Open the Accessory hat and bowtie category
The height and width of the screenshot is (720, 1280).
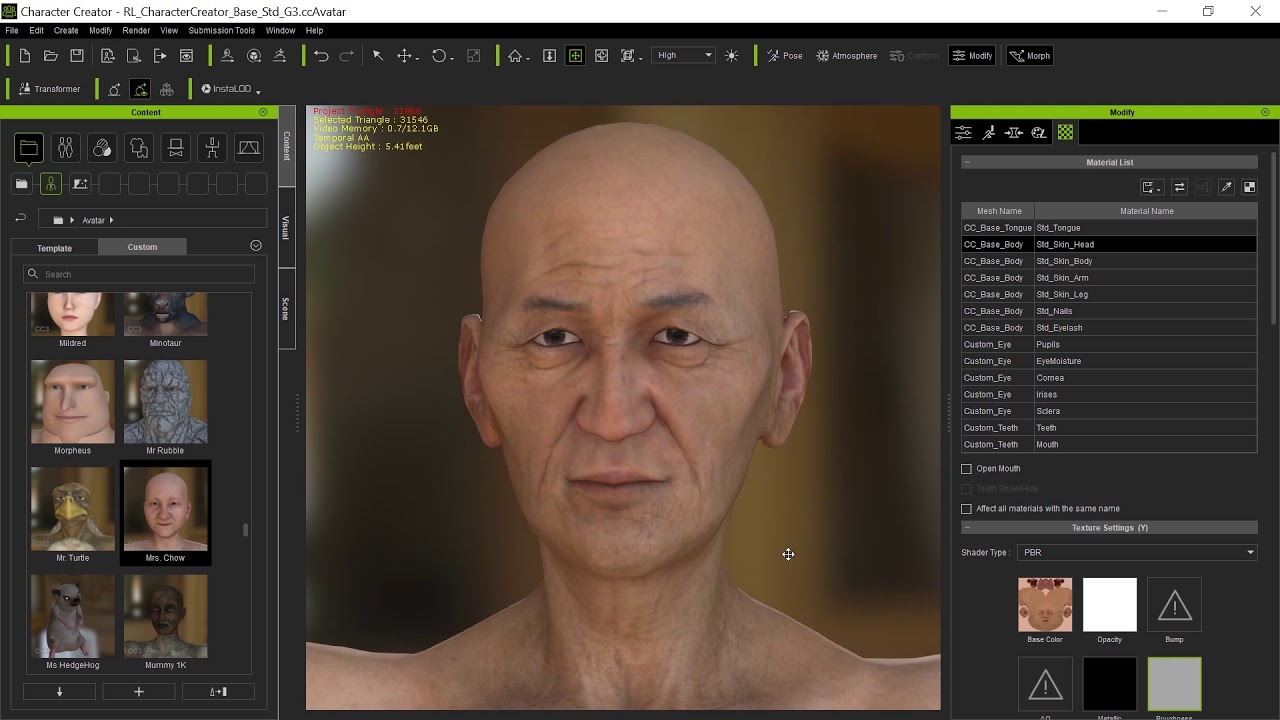175,148
